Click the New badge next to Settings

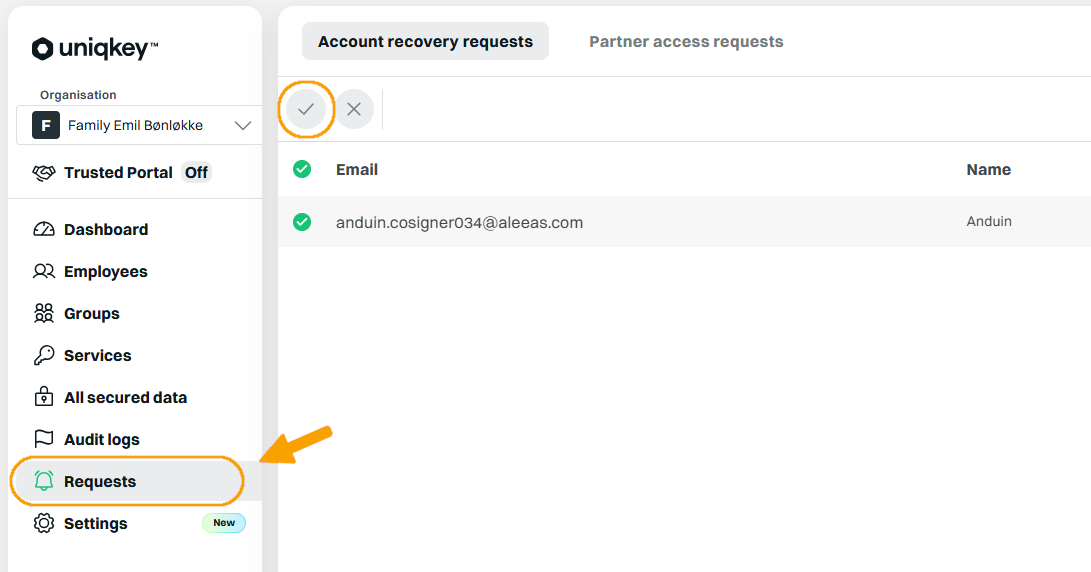coord(224,523)
